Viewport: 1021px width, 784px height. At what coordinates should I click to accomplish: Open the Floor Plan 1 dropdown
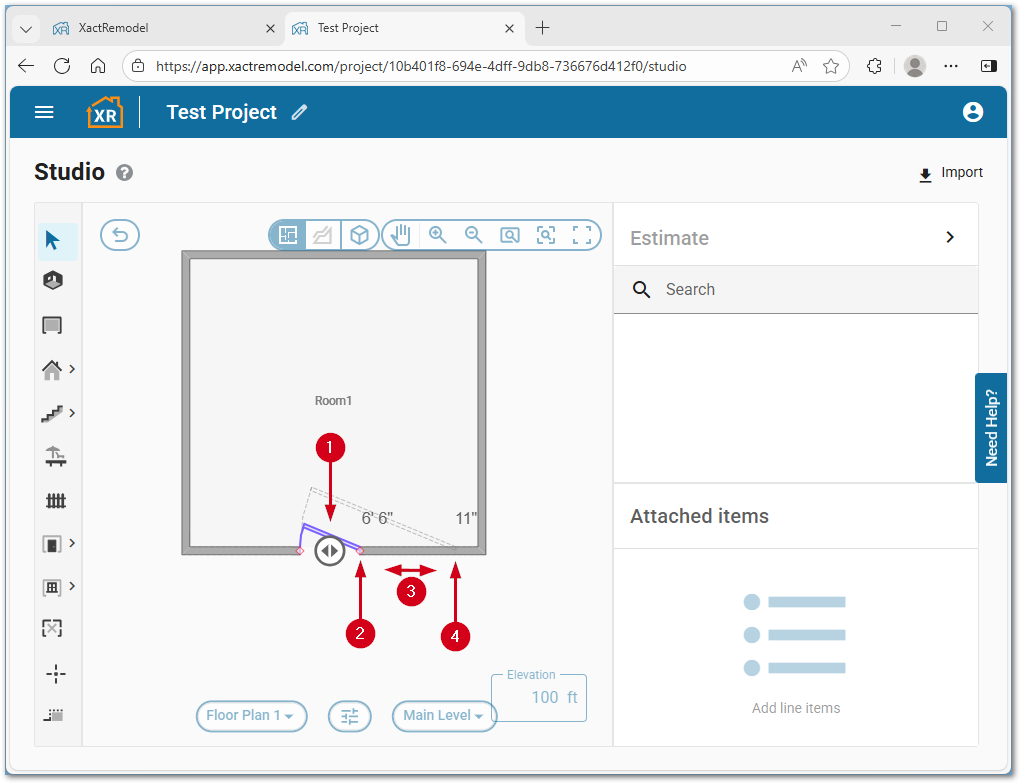point(250,716)
